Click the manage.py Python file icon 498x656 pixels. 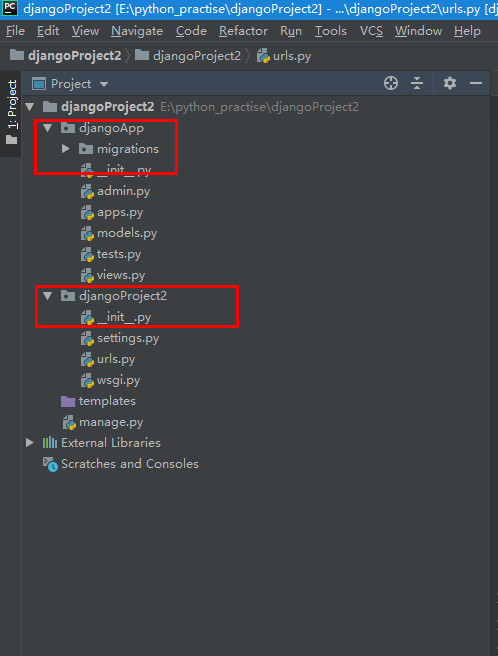[x=69, y=423]
